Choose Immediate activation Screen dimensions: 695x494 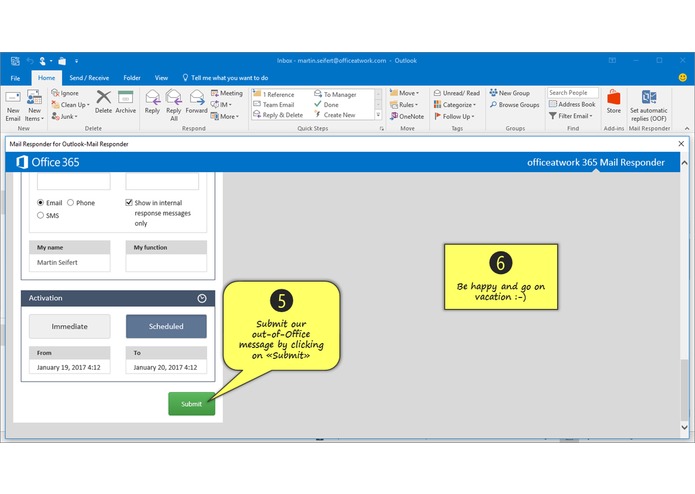(70, 326)
